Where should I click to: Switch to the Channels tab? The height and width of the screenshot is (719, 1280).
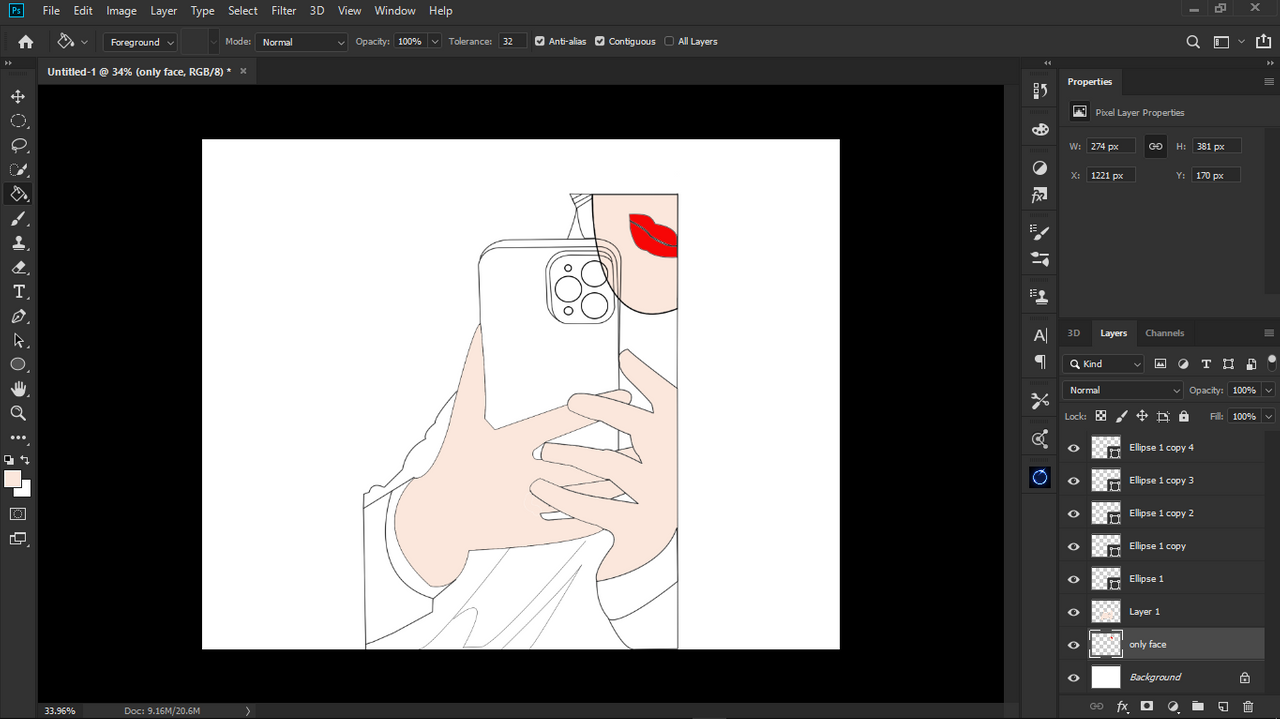point(1165,333)
